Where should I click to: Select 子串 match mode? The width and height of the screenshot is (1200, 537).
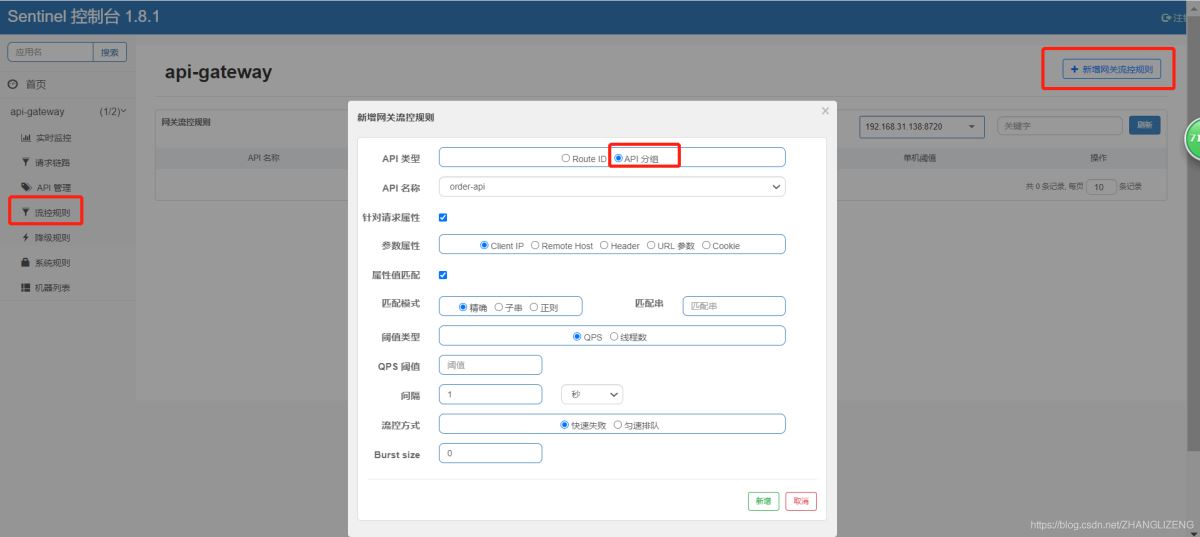[499, 307]
